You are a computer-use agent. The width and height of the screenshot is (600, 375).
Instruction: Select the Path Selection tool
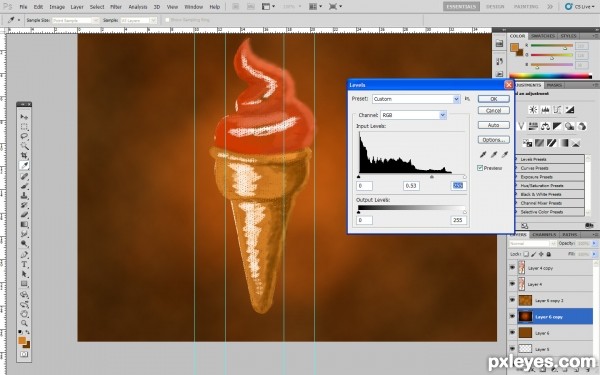click(x=24, y=274)
